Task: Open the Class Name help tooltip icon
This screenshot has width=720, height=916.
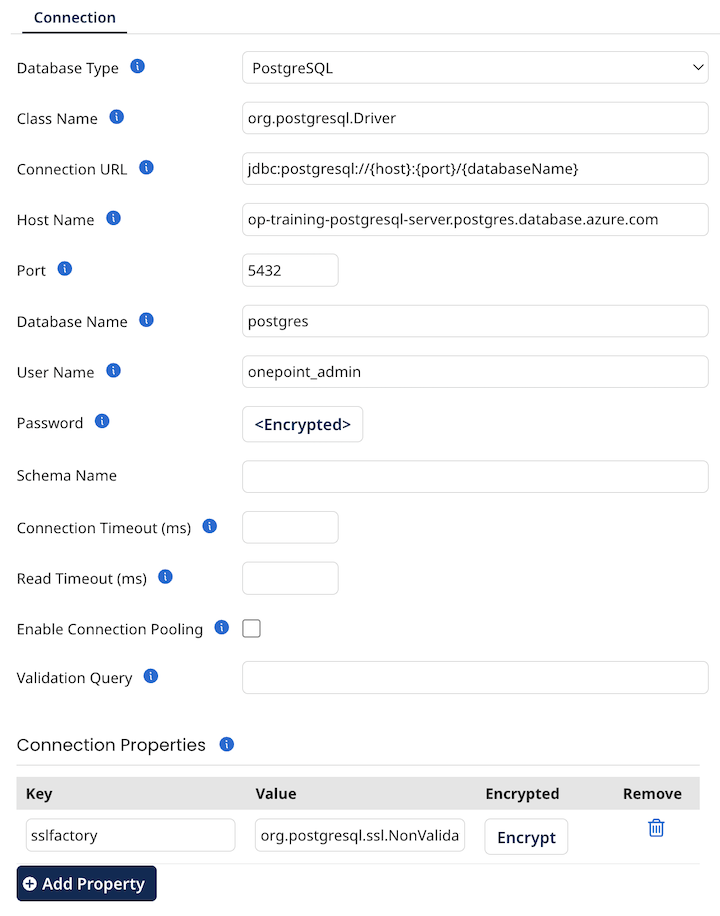Action: click(x=117, y=117)
